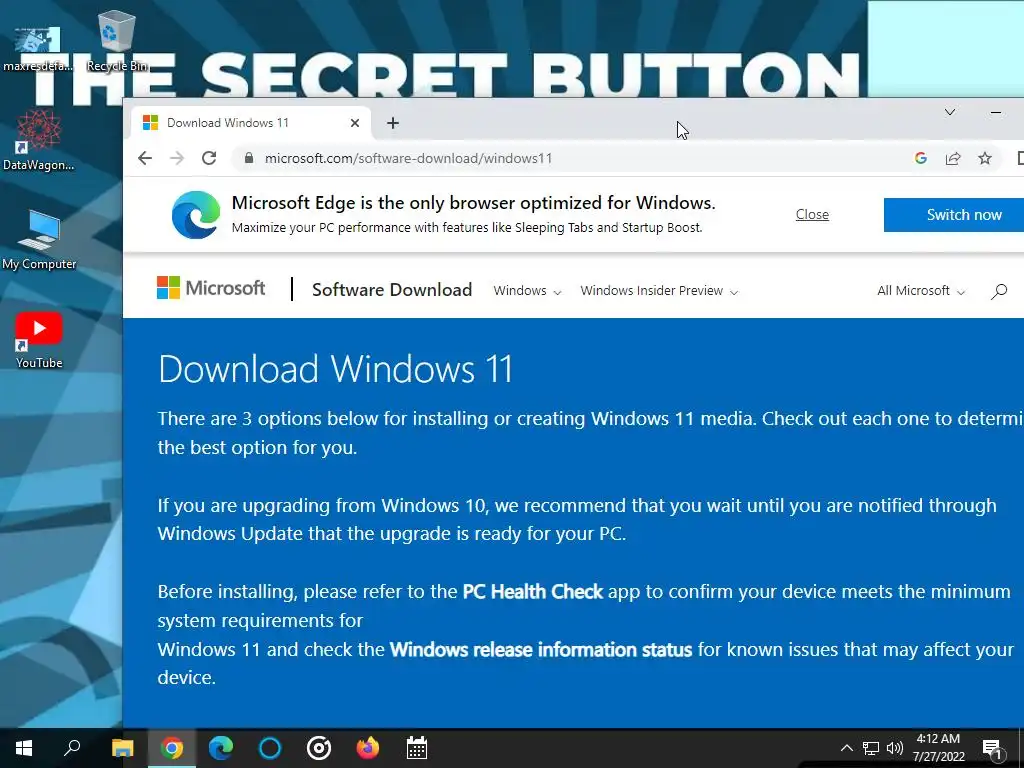Screen dimensions: 1024x768
Task: Share this page via share icon
Action: coord(953,158)
